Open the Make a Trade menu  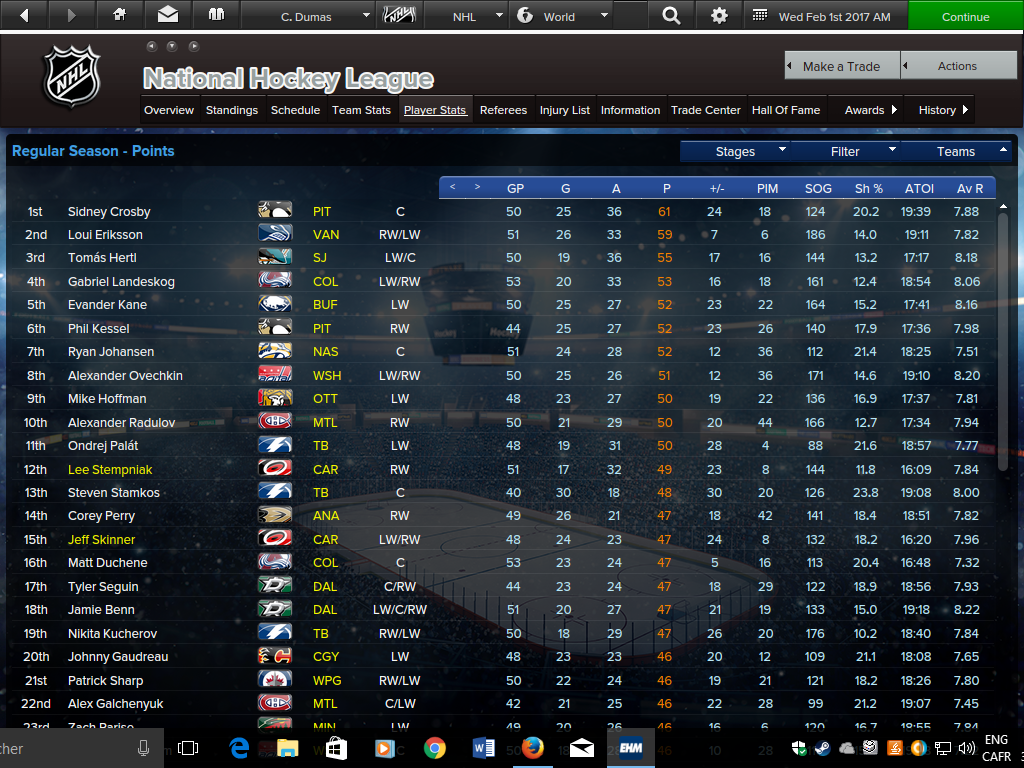pos(842,66)
